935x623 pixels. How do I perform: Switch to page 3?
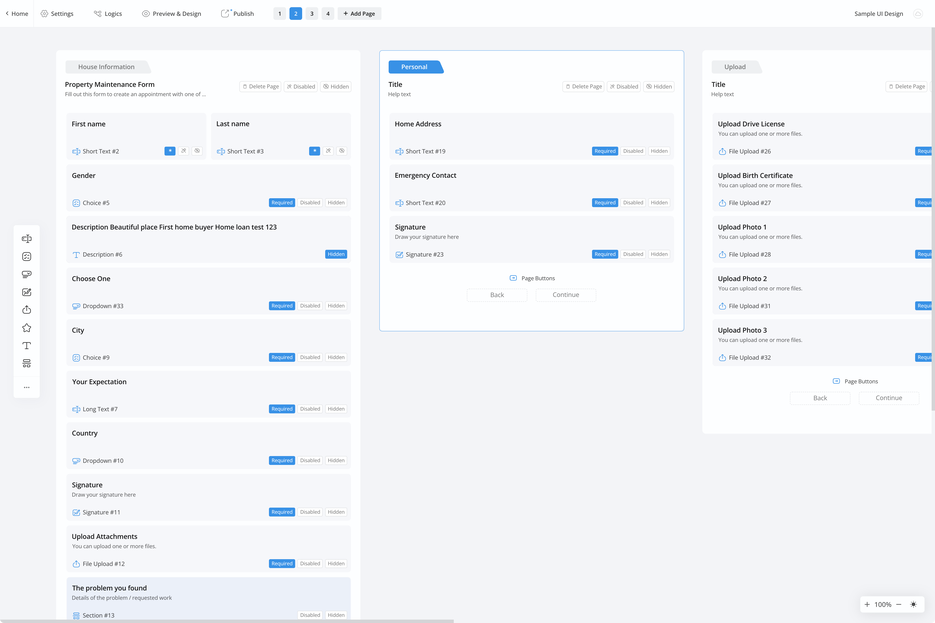[x=312, y=14]
